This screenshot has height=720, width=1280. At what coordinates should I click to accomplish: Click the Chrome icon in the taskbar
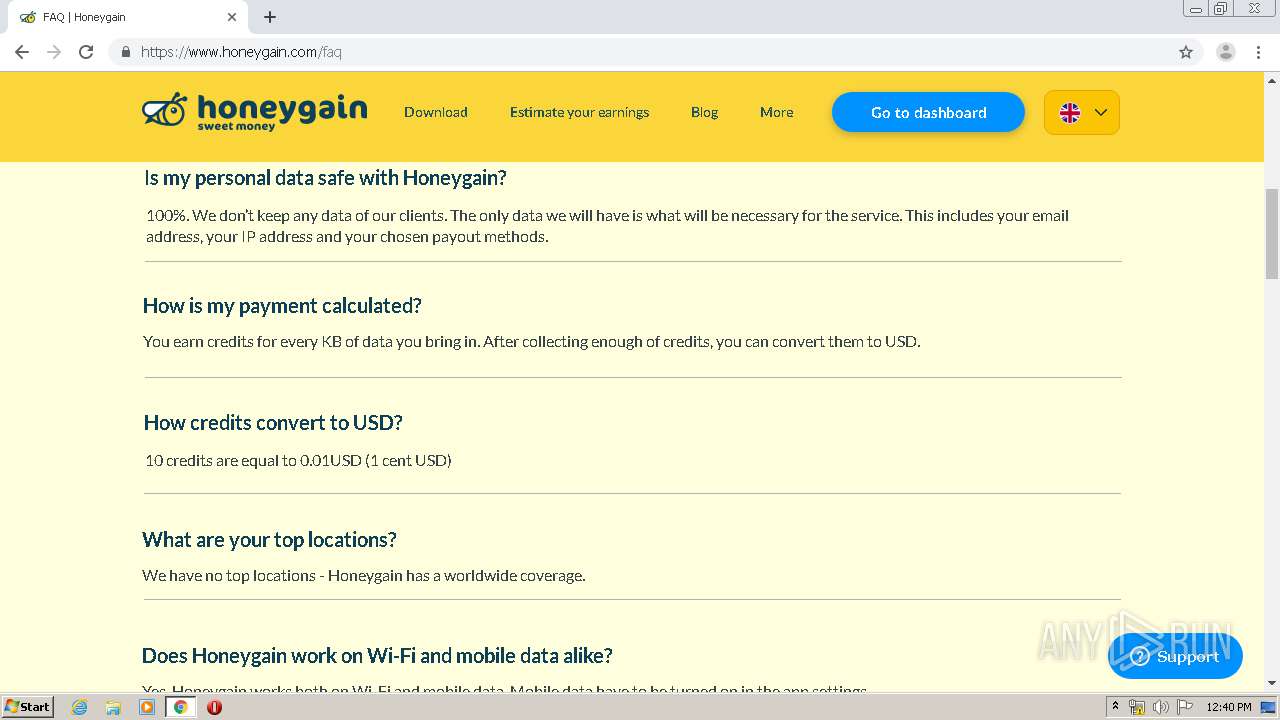click(x=180, y=707)
